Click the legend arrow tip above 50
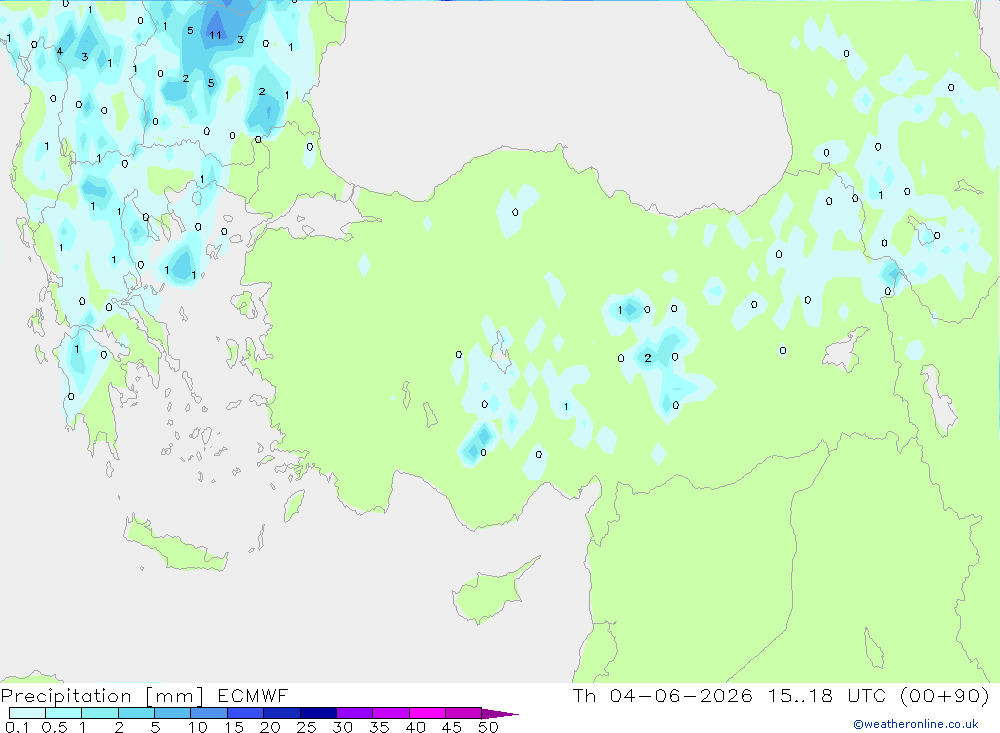Screen dimensions: 1000x733 500,713
